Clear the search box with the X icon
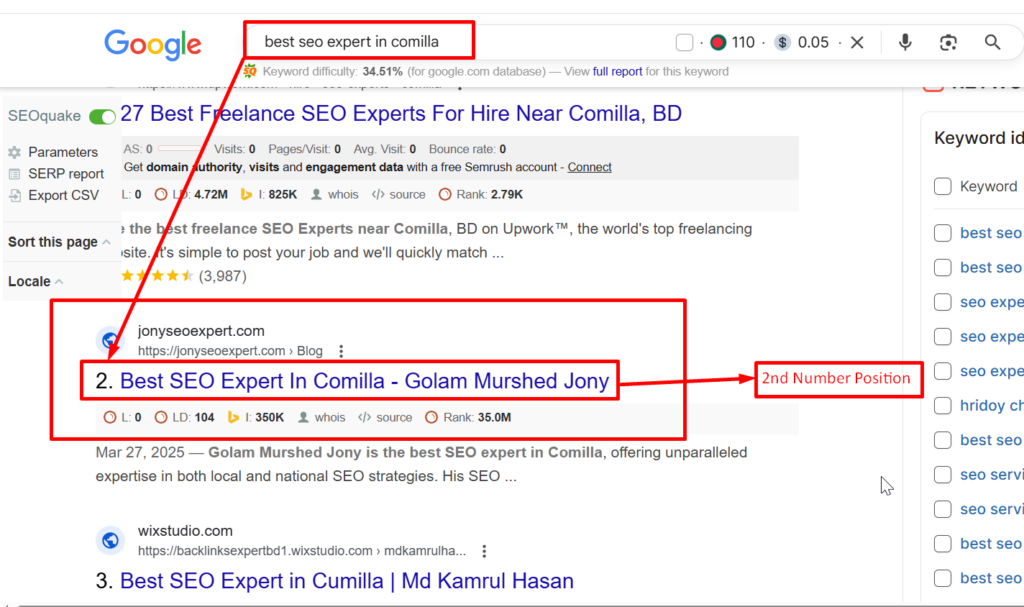The image size is (1024, 607). 857,42
